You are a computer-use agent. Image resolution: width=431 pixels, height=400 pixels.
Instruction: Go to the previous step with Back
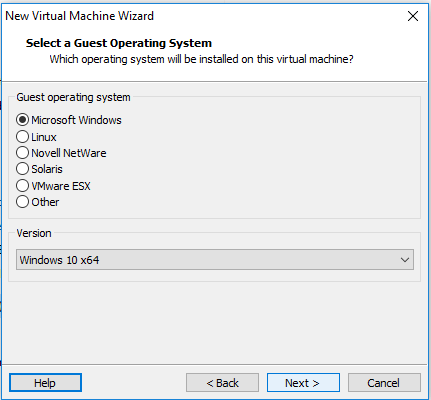[222, 383]
